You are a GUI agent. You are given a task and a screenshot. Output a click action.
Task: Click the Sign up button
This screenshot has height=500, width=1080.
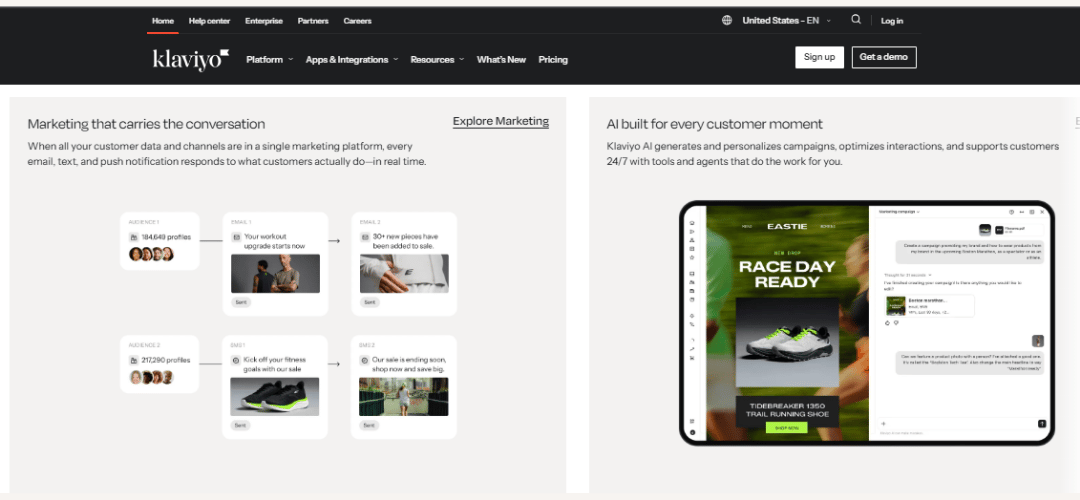820,57
